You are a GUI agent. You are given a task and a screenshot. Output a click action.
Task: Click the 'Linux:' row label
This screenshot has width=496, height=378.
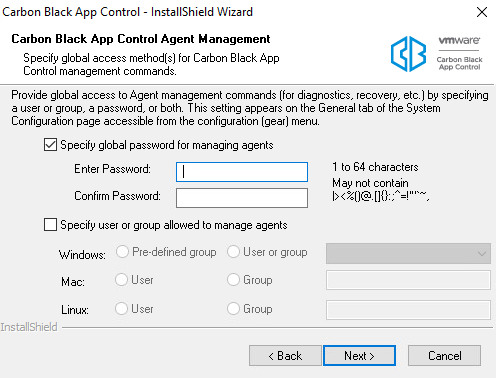75,310
